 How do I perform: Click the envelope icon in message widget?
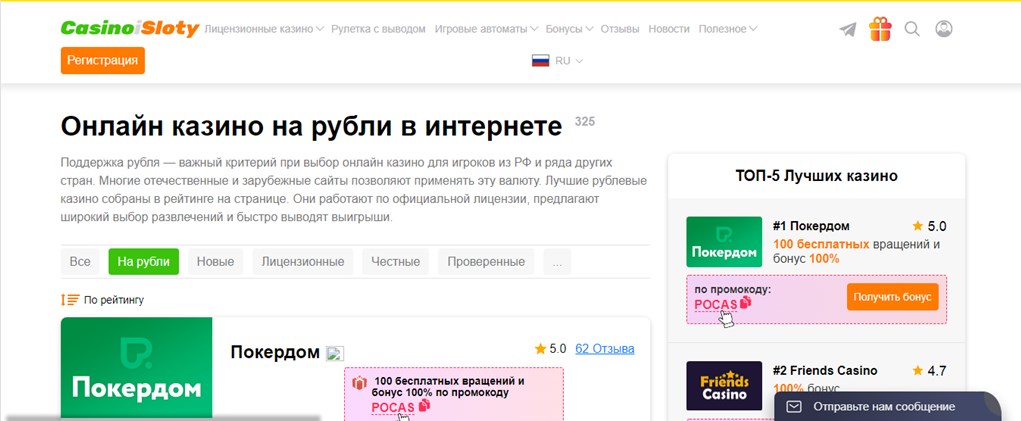coord(794,407)
